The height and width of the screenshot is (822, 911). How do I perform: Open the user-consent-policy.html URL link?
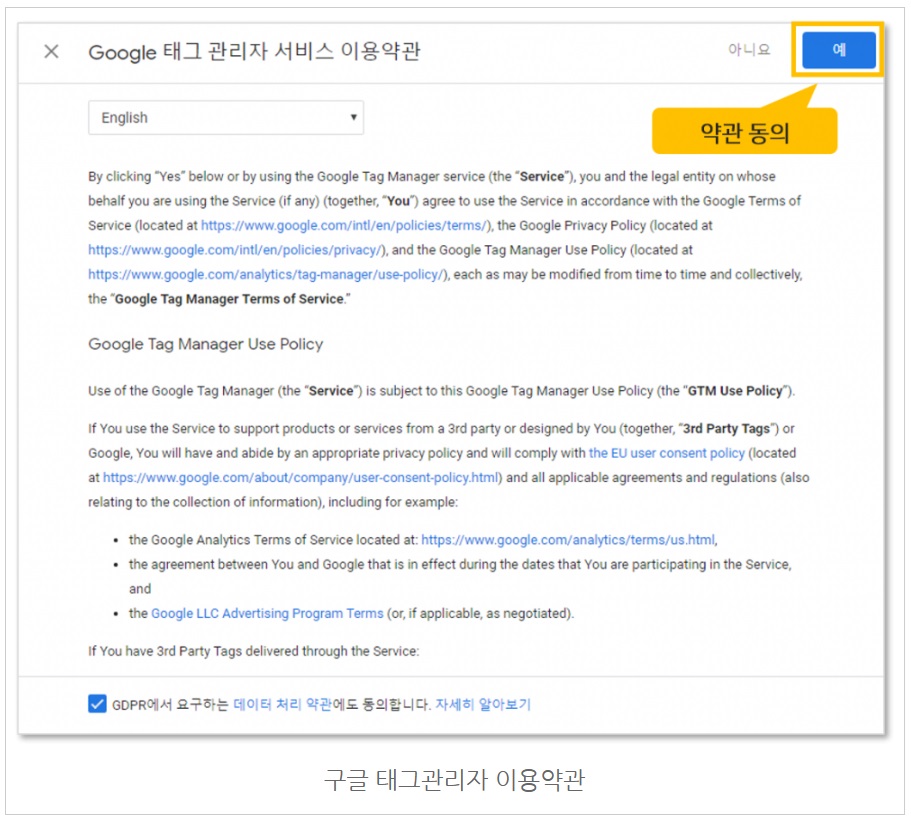[301, 478]
